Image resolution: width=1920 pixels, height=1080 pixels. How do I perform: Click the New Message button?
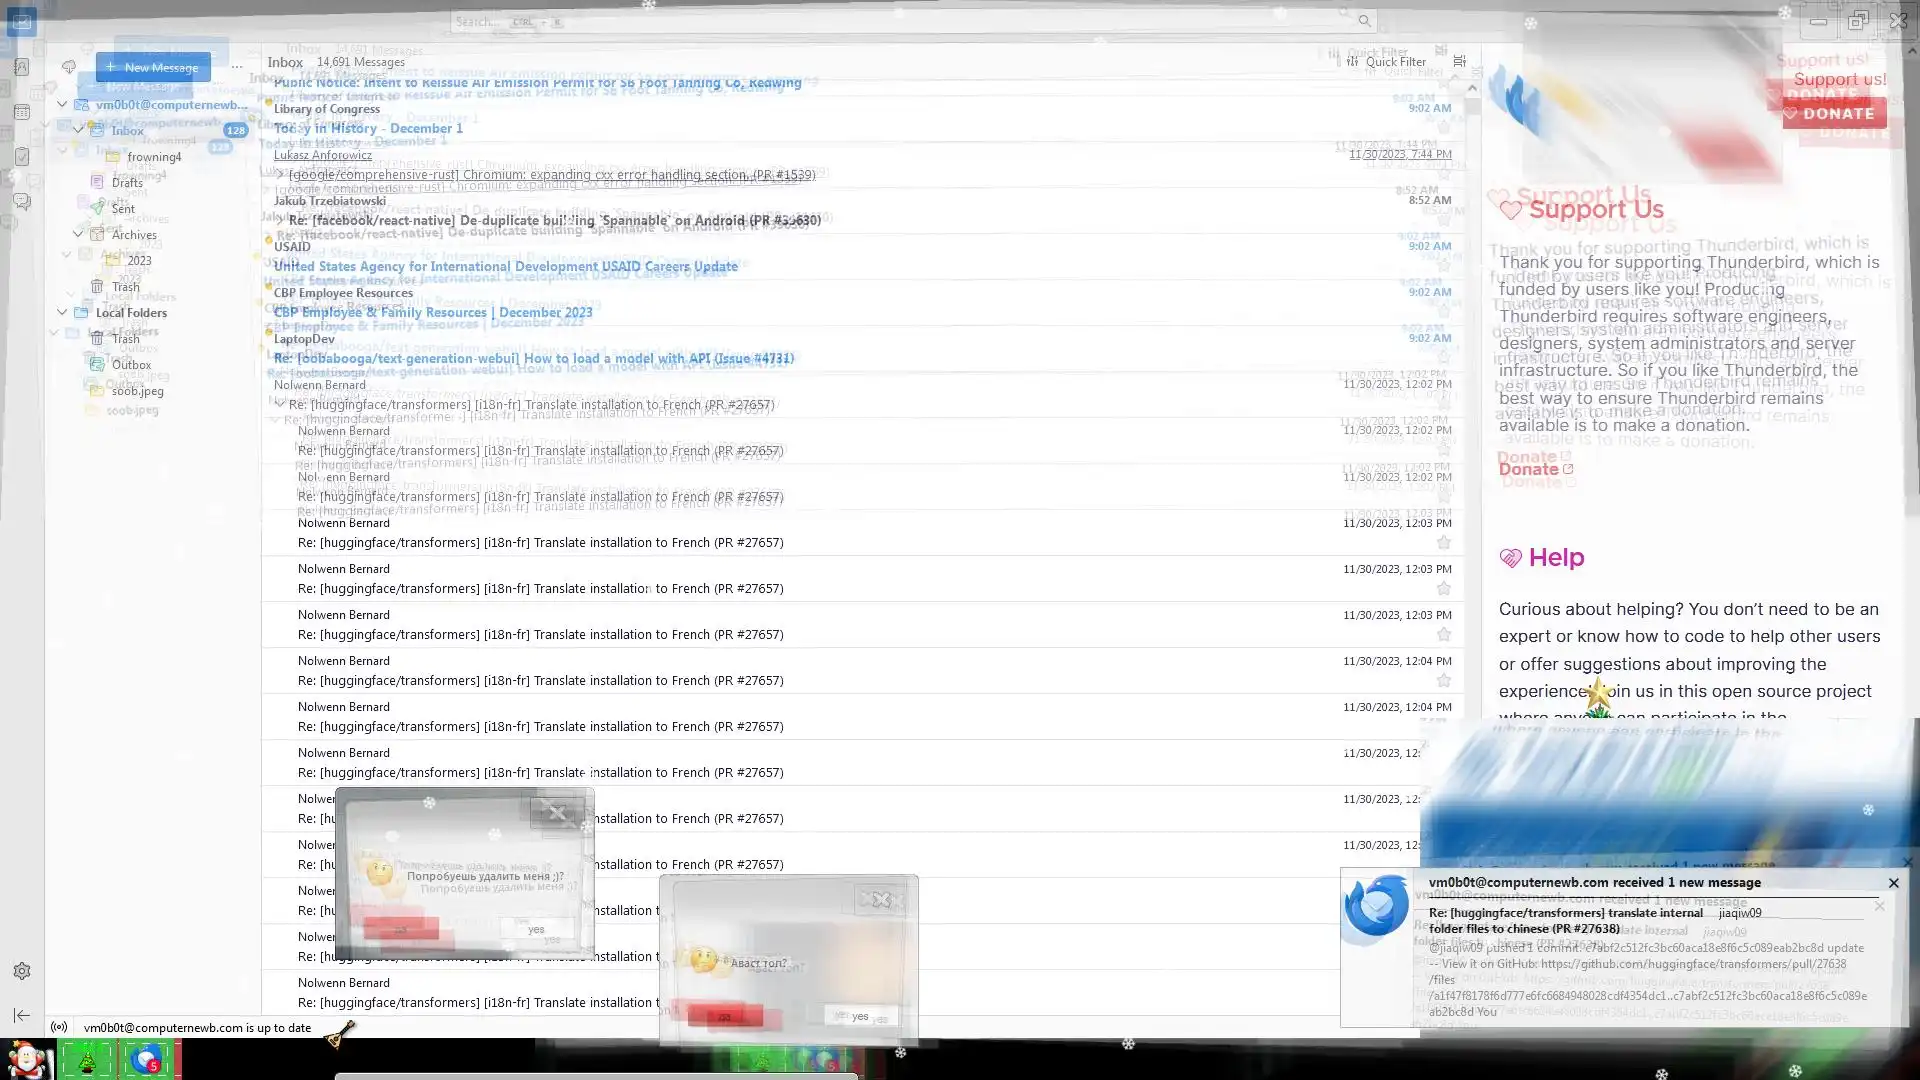tap(153, 67)
